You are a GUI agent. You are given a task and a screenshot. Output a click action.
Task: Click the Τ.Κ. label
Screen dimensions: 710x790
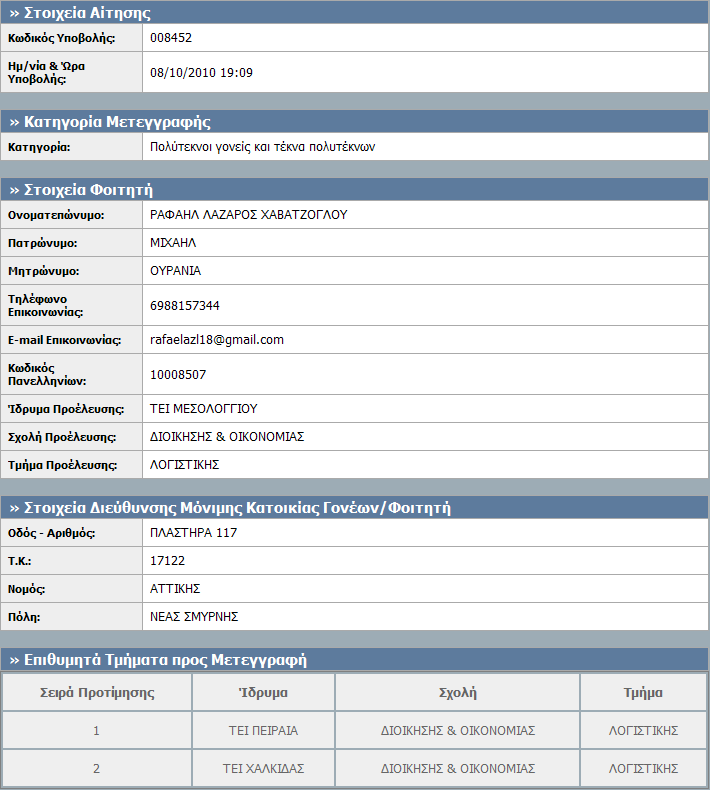[20, 561]
